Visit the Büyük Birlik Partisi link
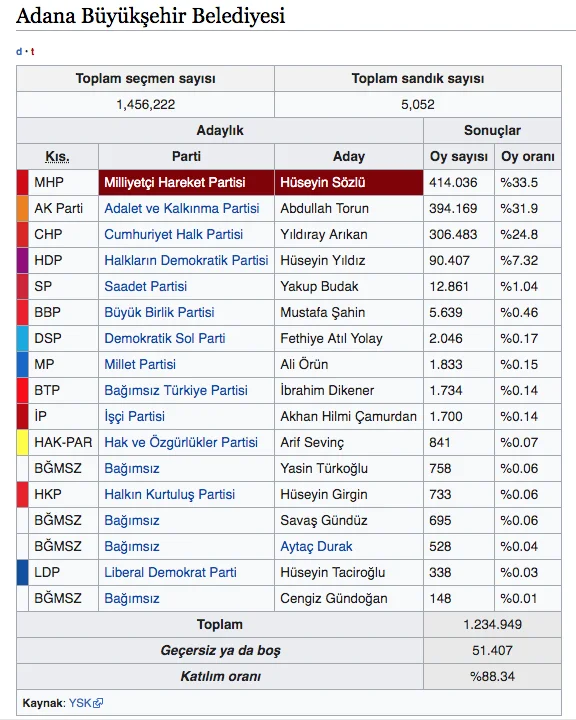Screen dimensions: 576x720 click(x=159, y=312)
